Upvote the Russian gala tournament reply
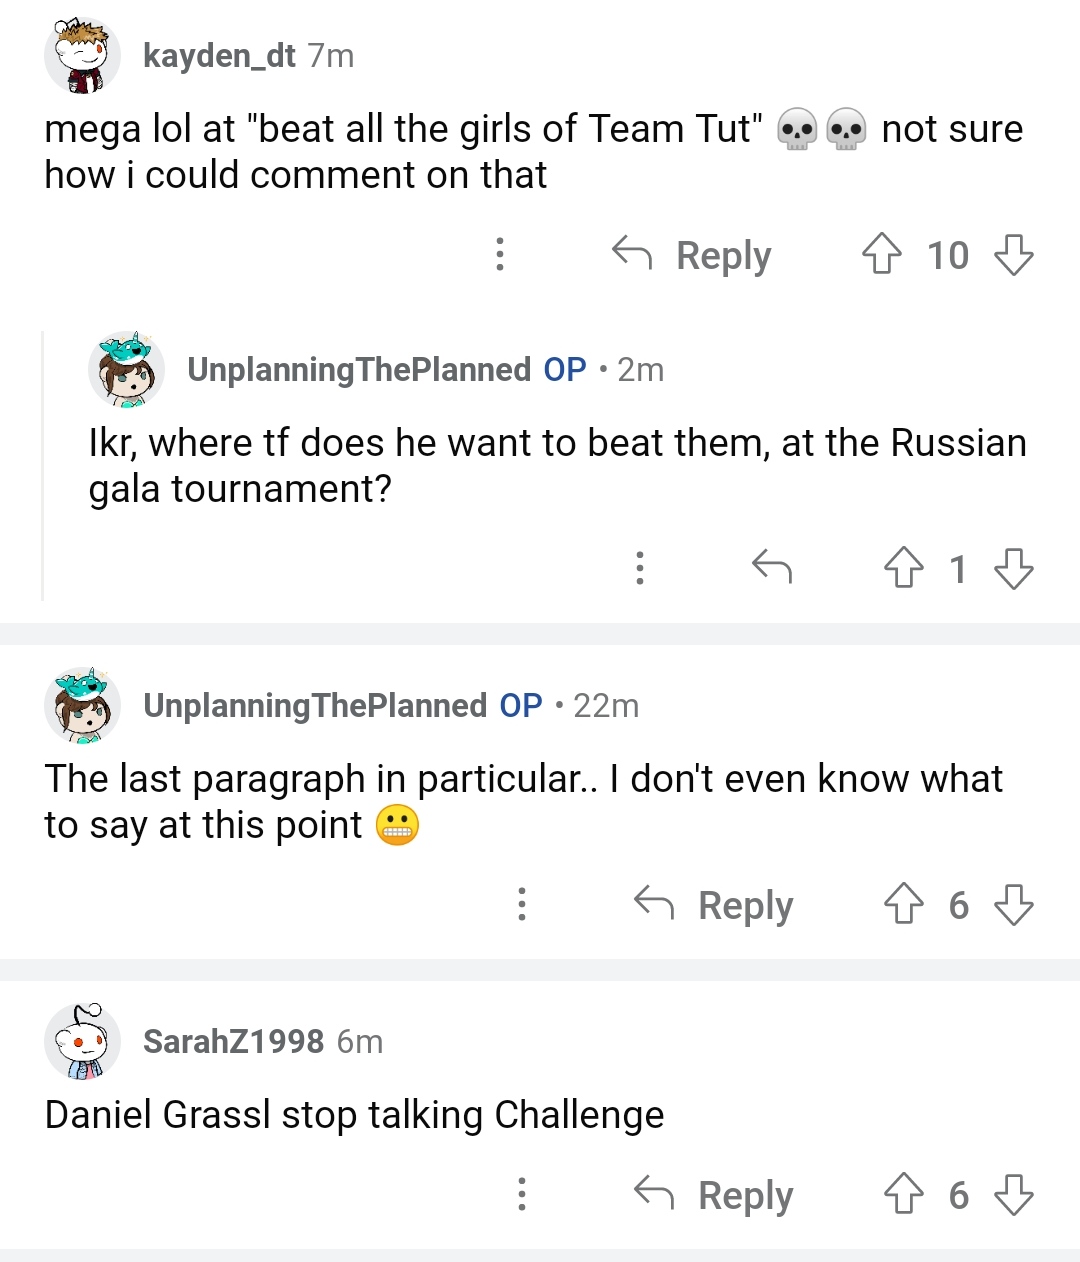Viewport: 1080px width, 1262px height. point(904,568)
